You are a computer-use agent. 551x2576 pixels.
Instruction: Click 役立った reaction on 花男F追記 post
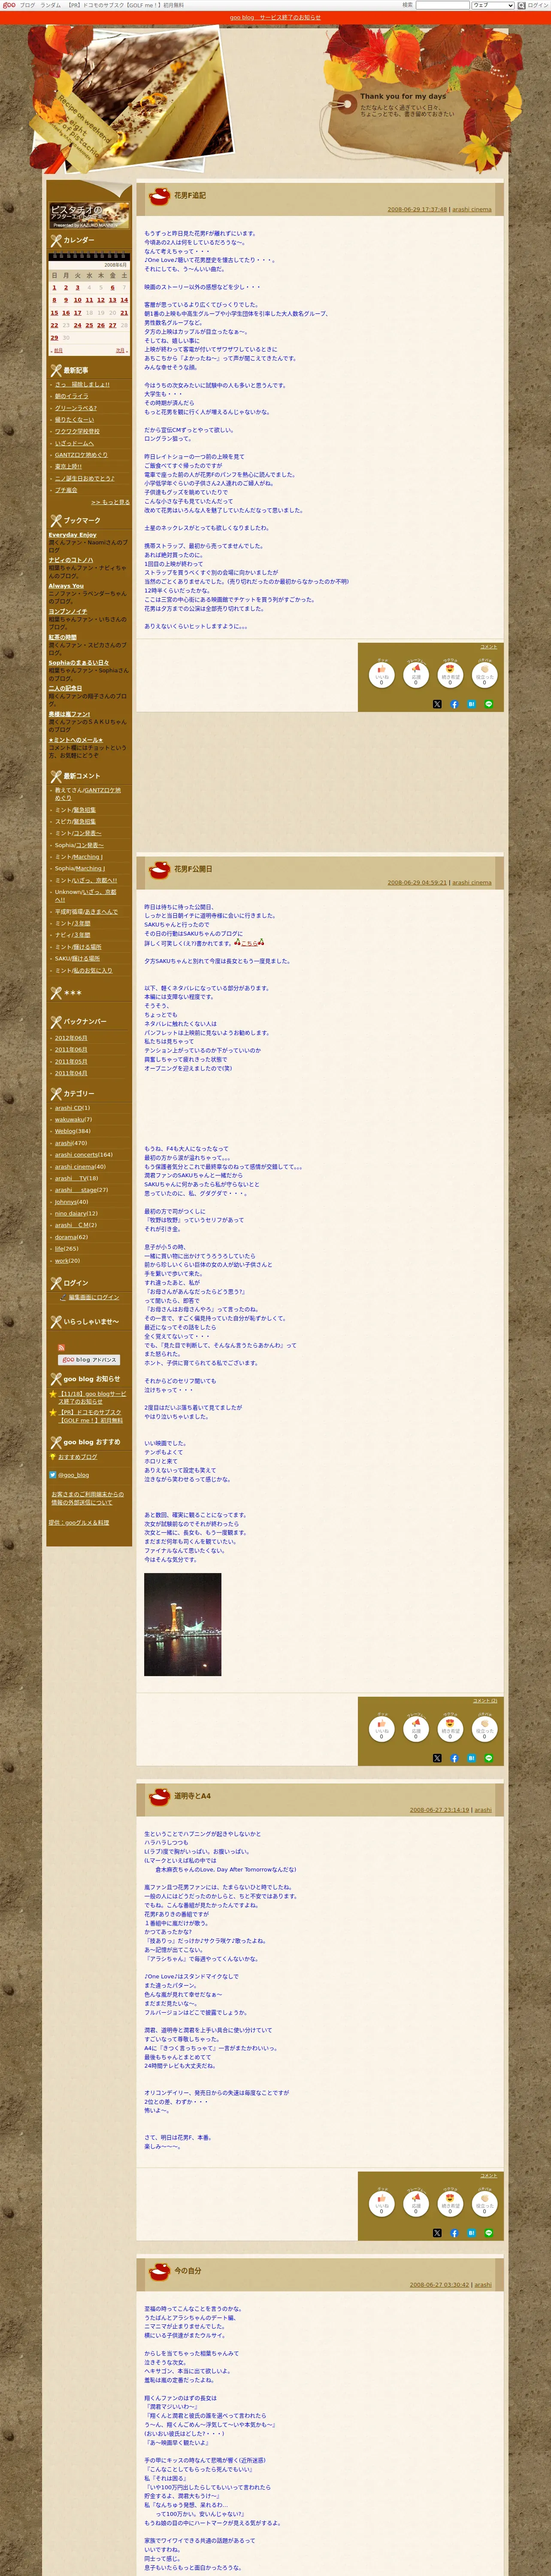(484, 675)
